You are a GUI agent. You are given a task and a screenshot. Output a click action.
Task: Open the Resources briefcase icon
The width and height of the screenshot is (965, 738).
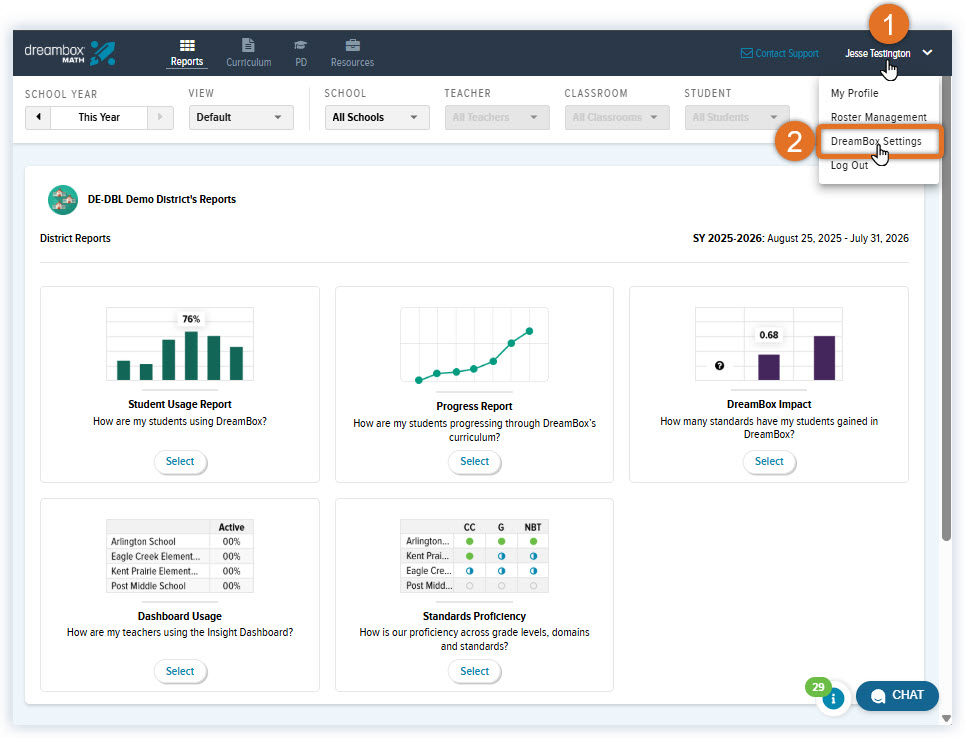point(353,46)
